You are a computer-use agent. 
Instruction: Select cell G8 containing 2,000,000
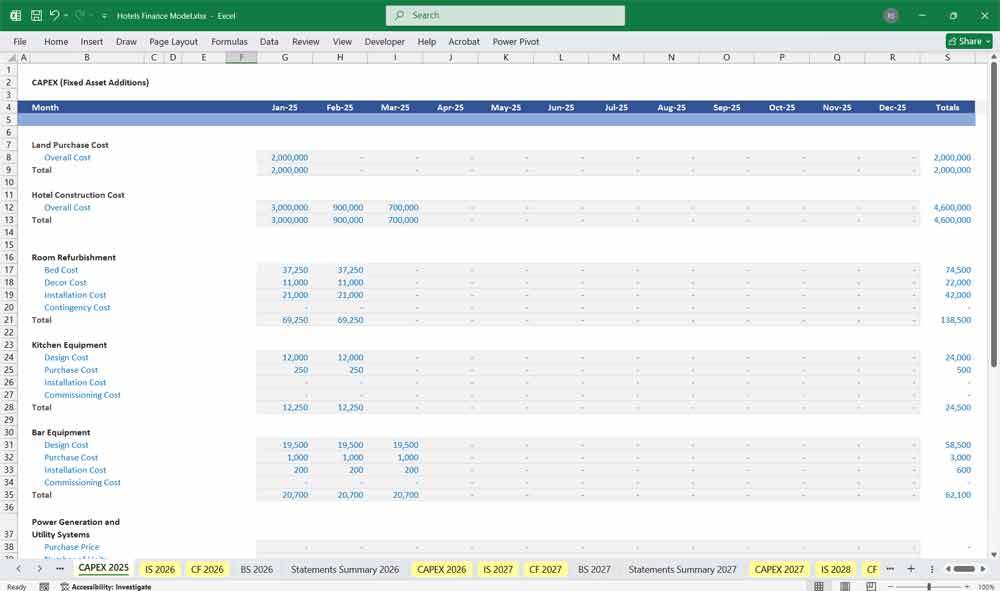(x=285, y=157)
